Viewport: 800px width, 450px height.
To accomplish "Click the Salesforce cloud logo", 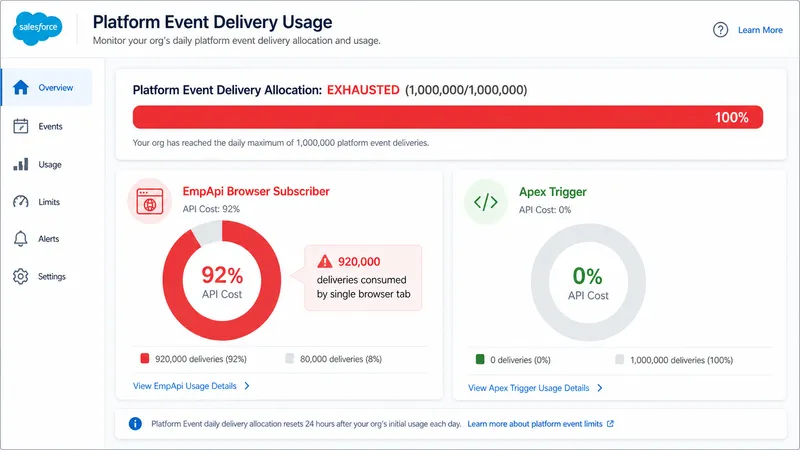I will tap(38, 29).
